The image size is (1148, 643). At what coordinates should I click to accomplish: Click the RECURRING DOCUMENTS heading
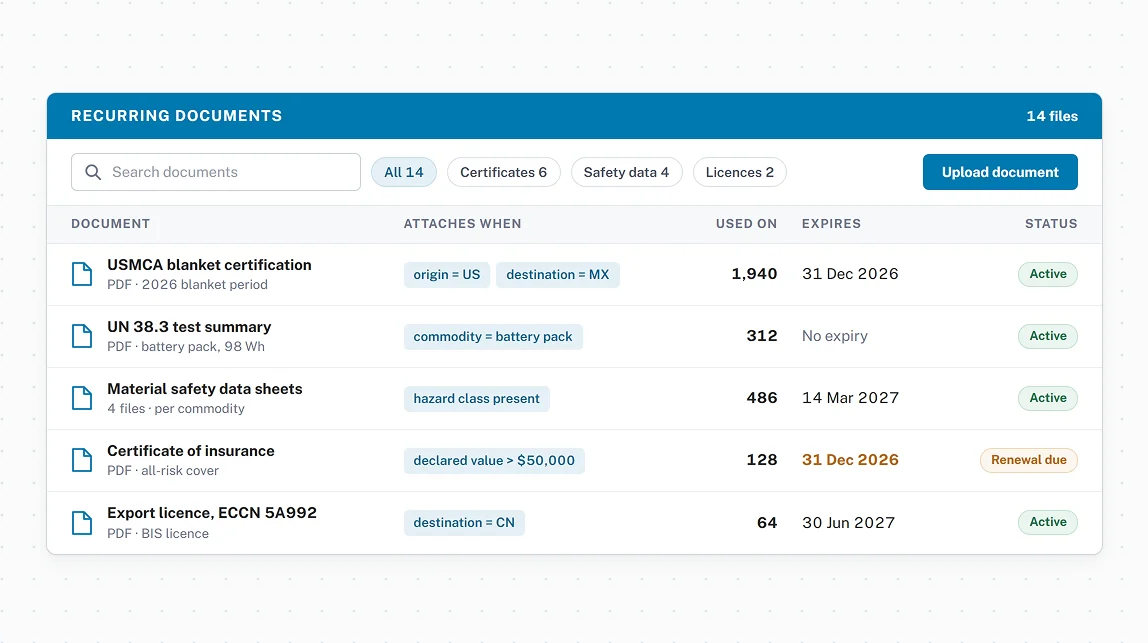click(176, 116)
